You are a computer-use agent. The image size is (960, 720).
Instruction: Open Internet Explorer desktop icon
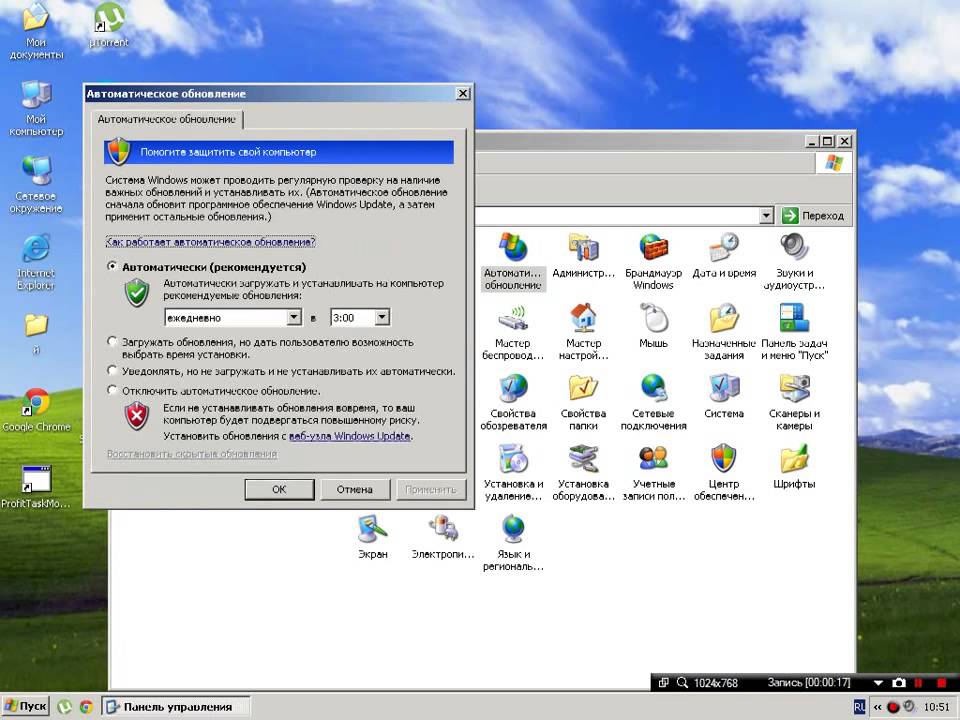(x=36, y=261)
